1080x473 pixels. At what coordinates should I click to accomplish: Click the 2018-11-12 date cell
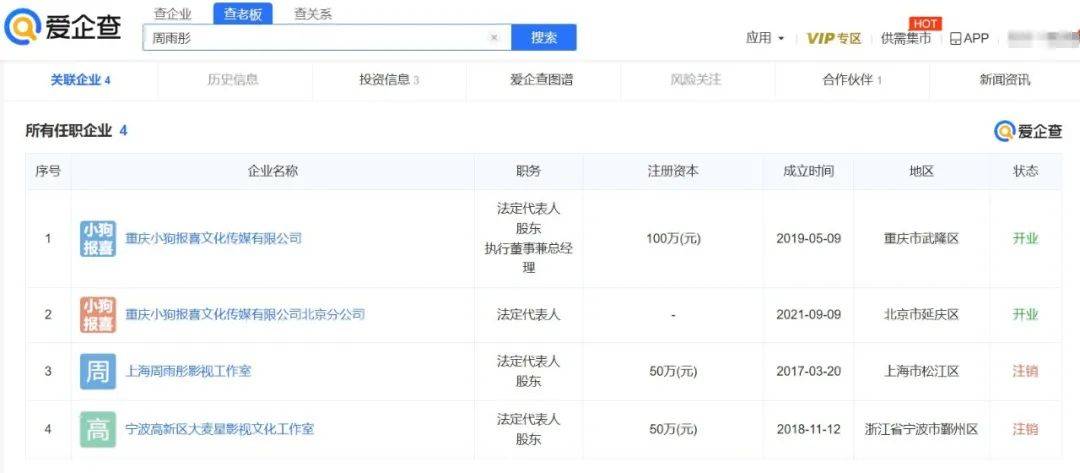[809, 430]
